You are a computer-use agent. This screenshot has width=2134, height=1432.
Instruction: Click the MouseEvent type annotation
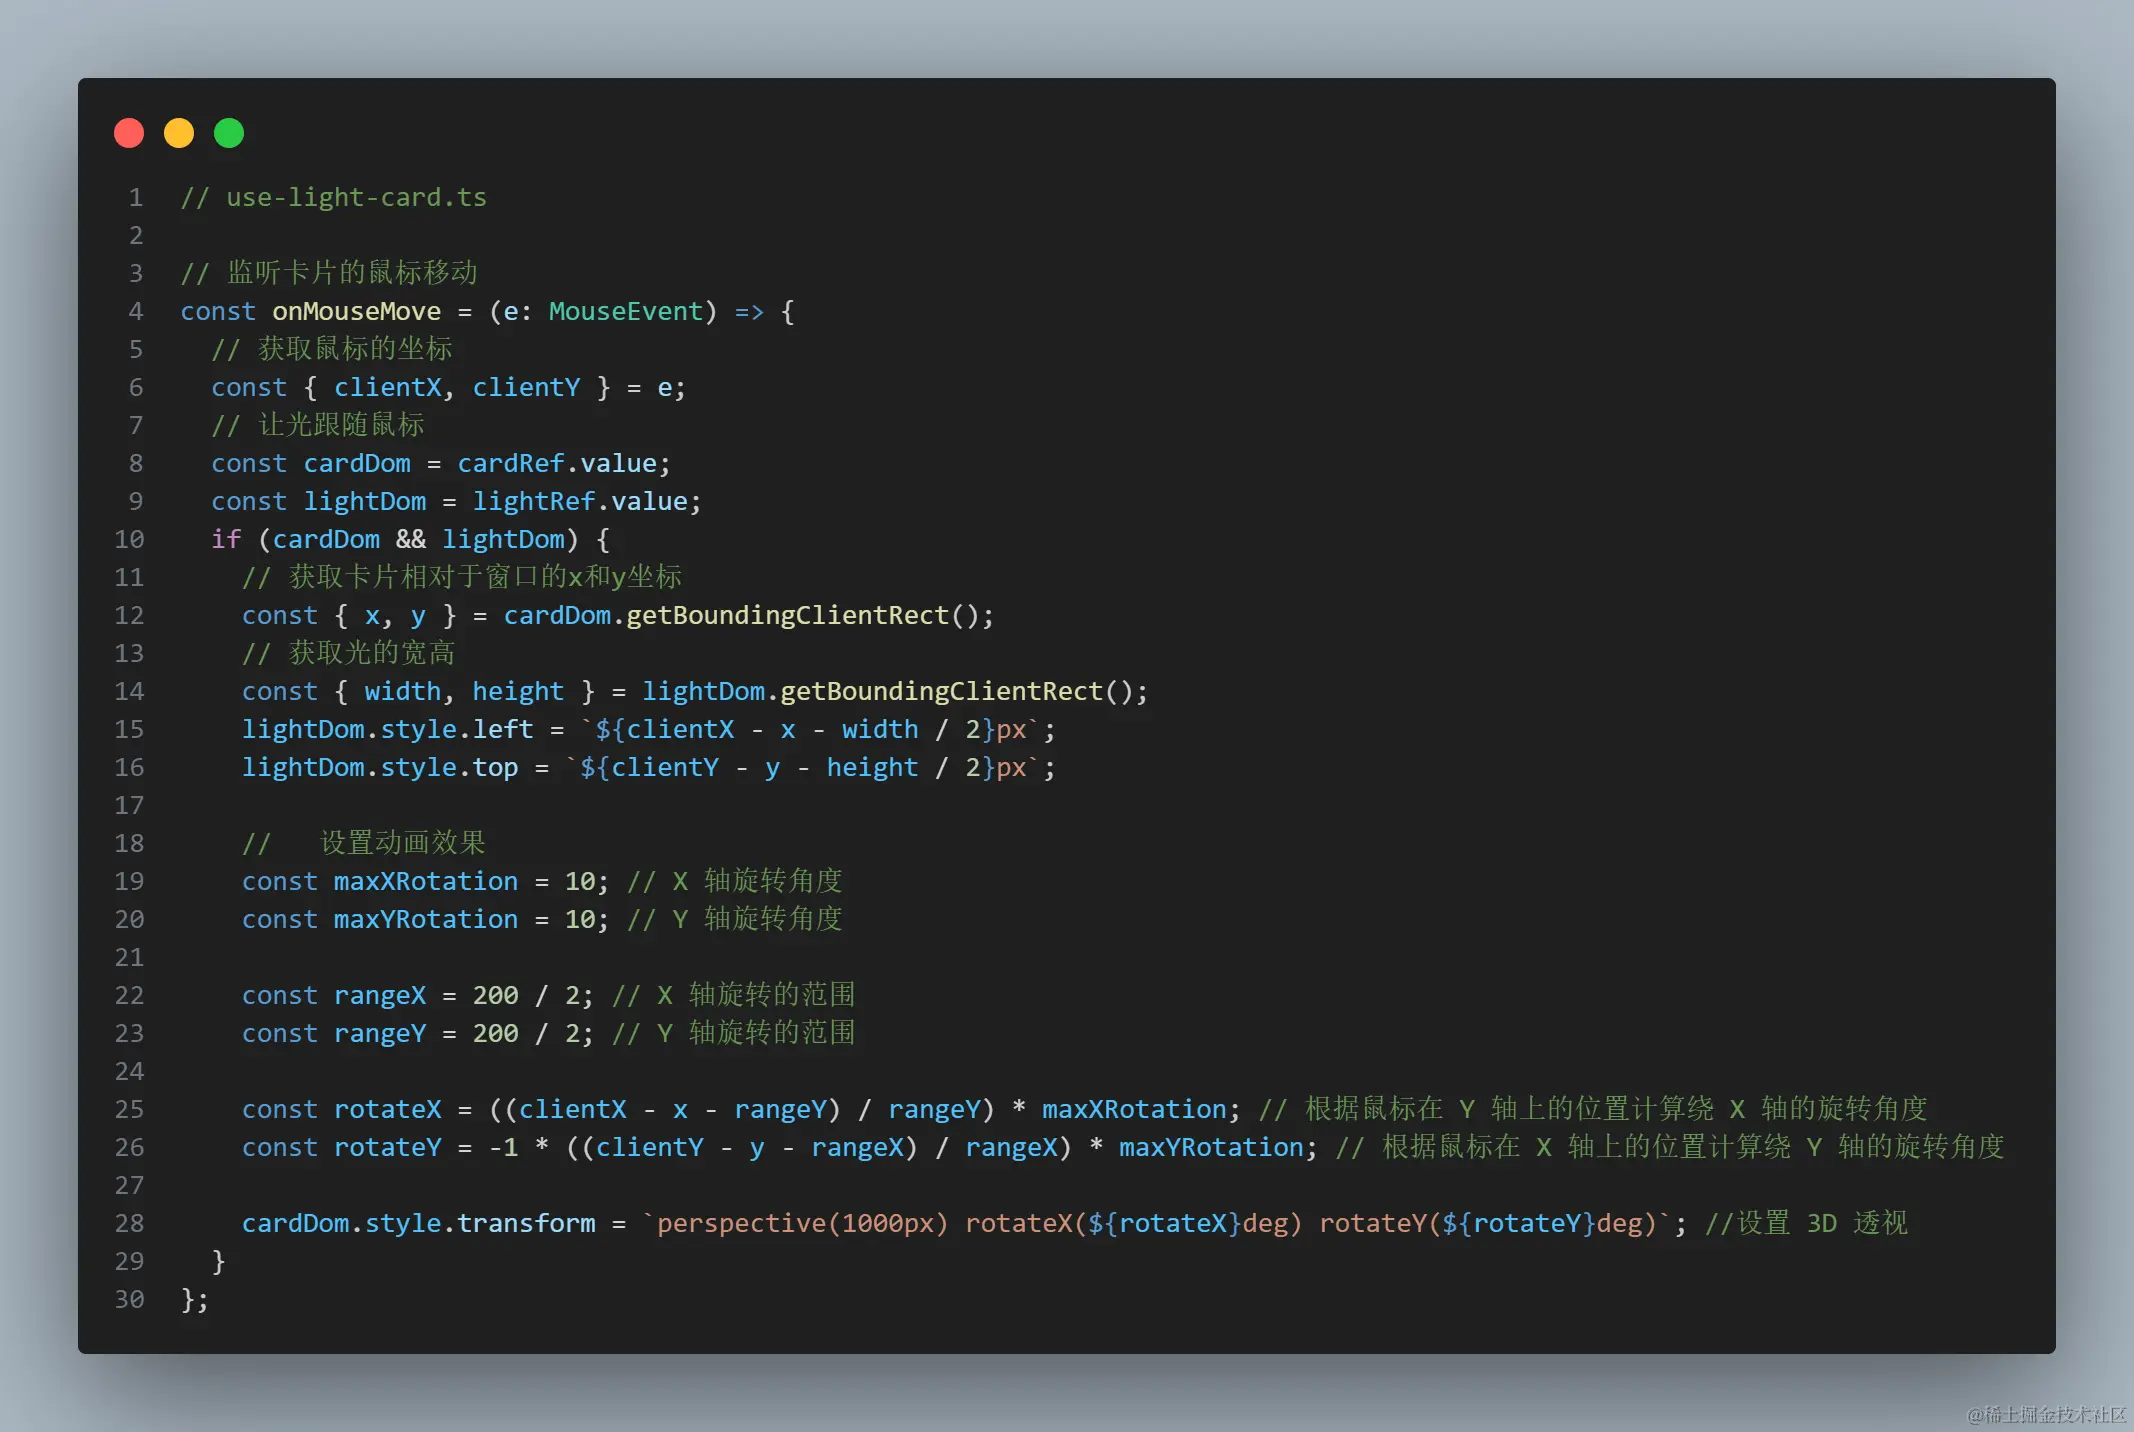[626, 312]
